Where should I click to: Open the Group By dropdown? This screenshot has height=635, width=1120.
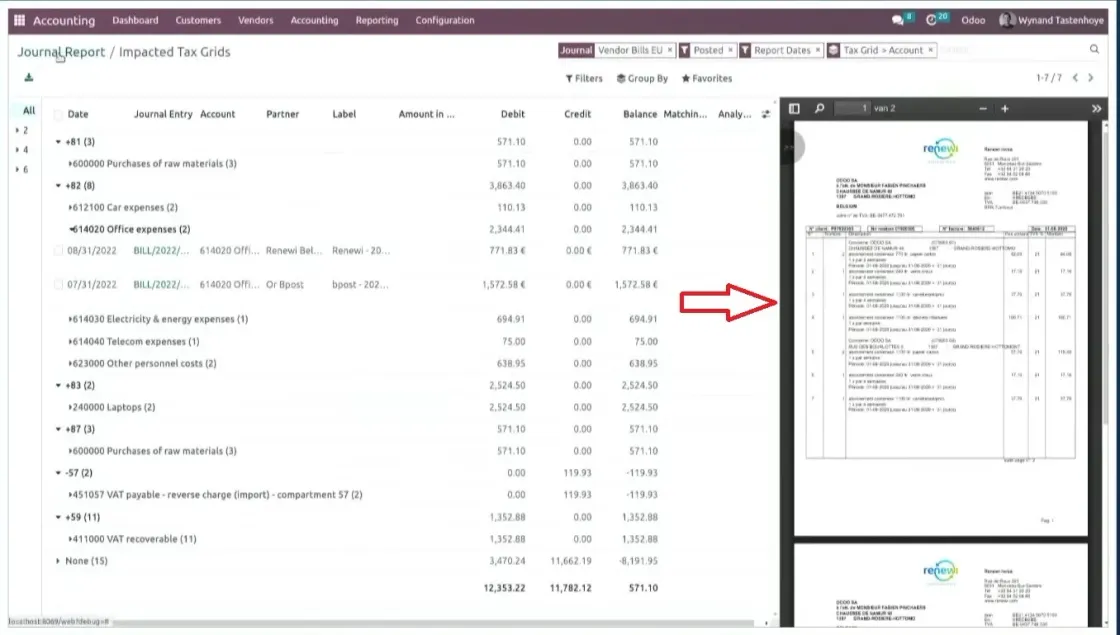642,79
